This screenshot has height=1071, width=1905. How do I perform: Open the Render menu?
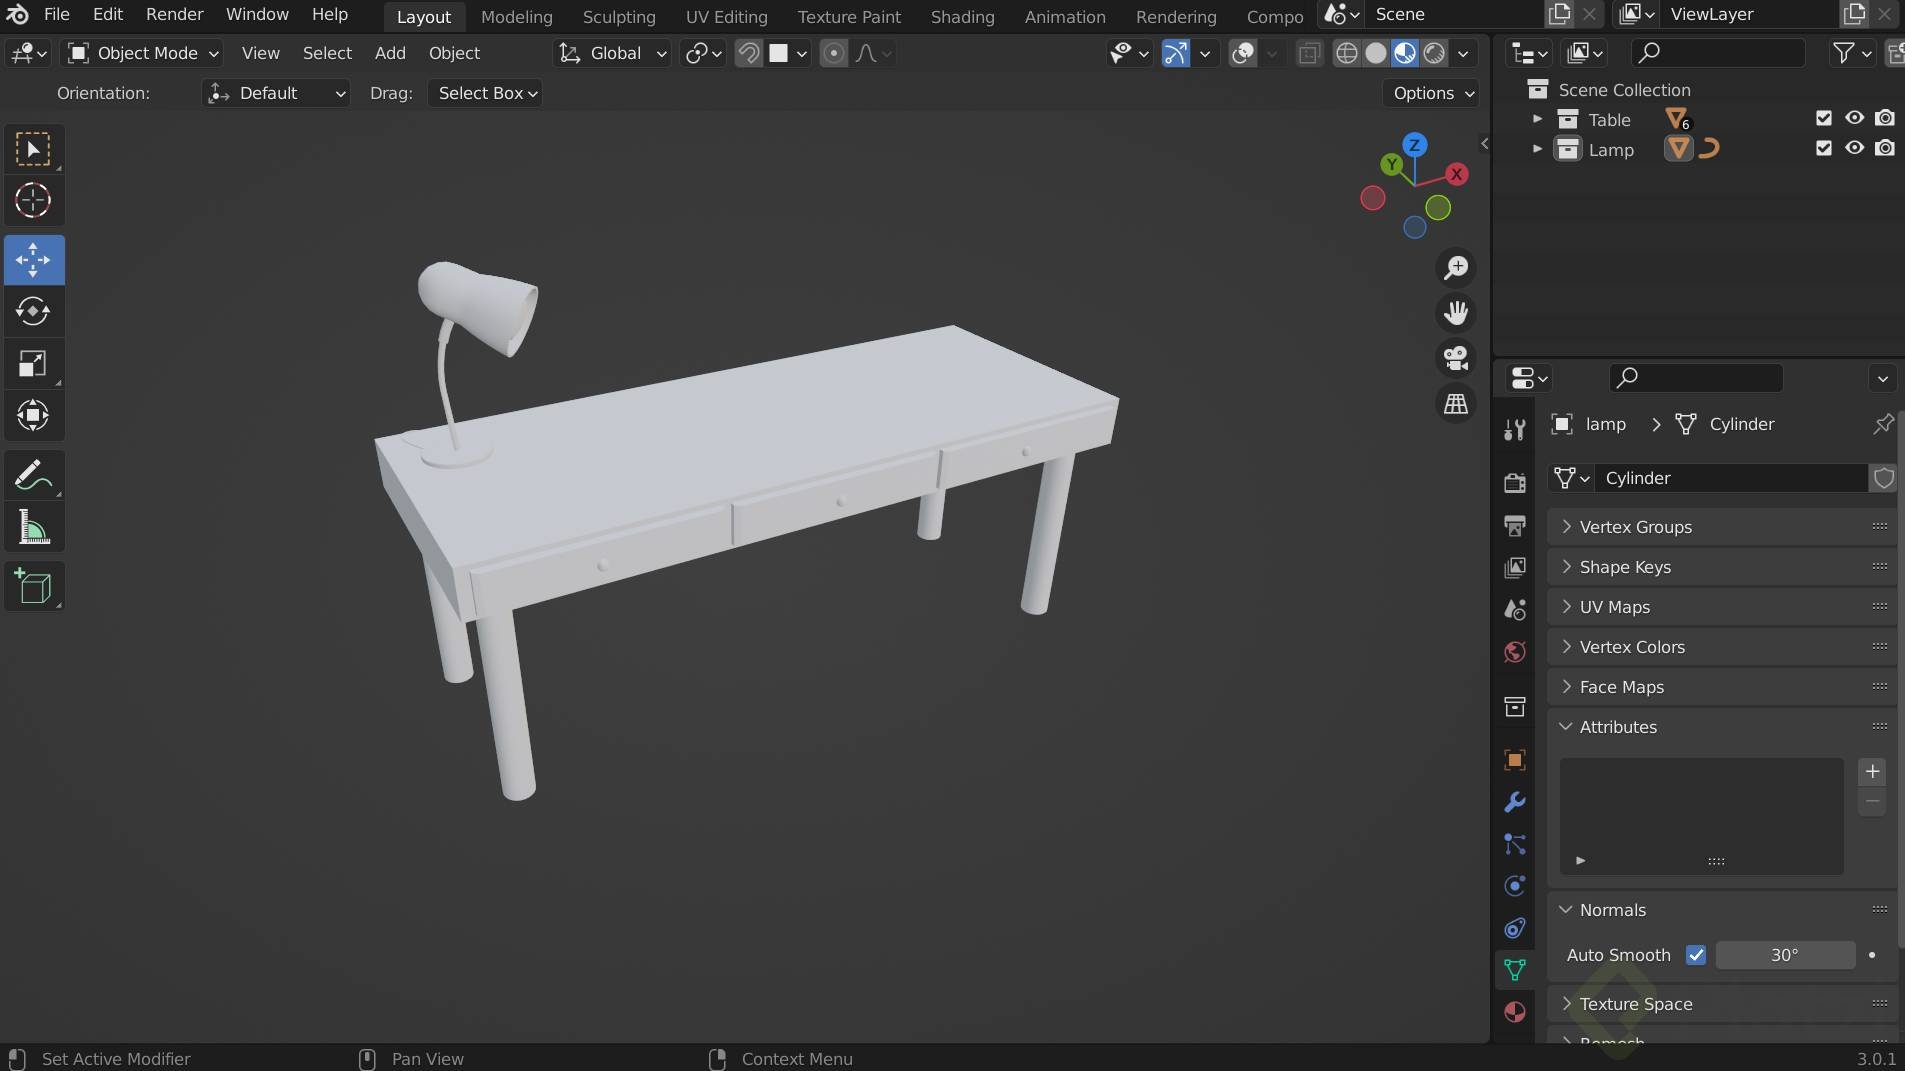[x=173, y=14]
